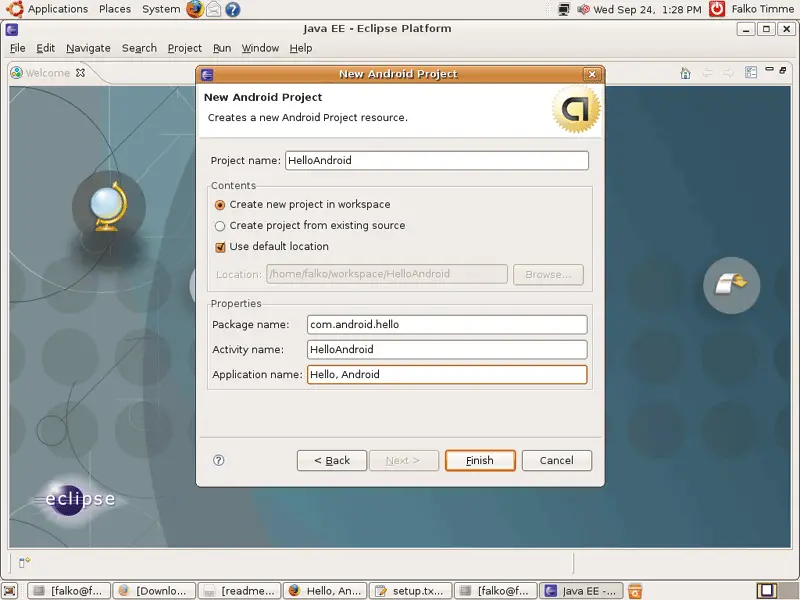Click the Application name field
This screenshot has width=800, height=600.
pos(447,374)
